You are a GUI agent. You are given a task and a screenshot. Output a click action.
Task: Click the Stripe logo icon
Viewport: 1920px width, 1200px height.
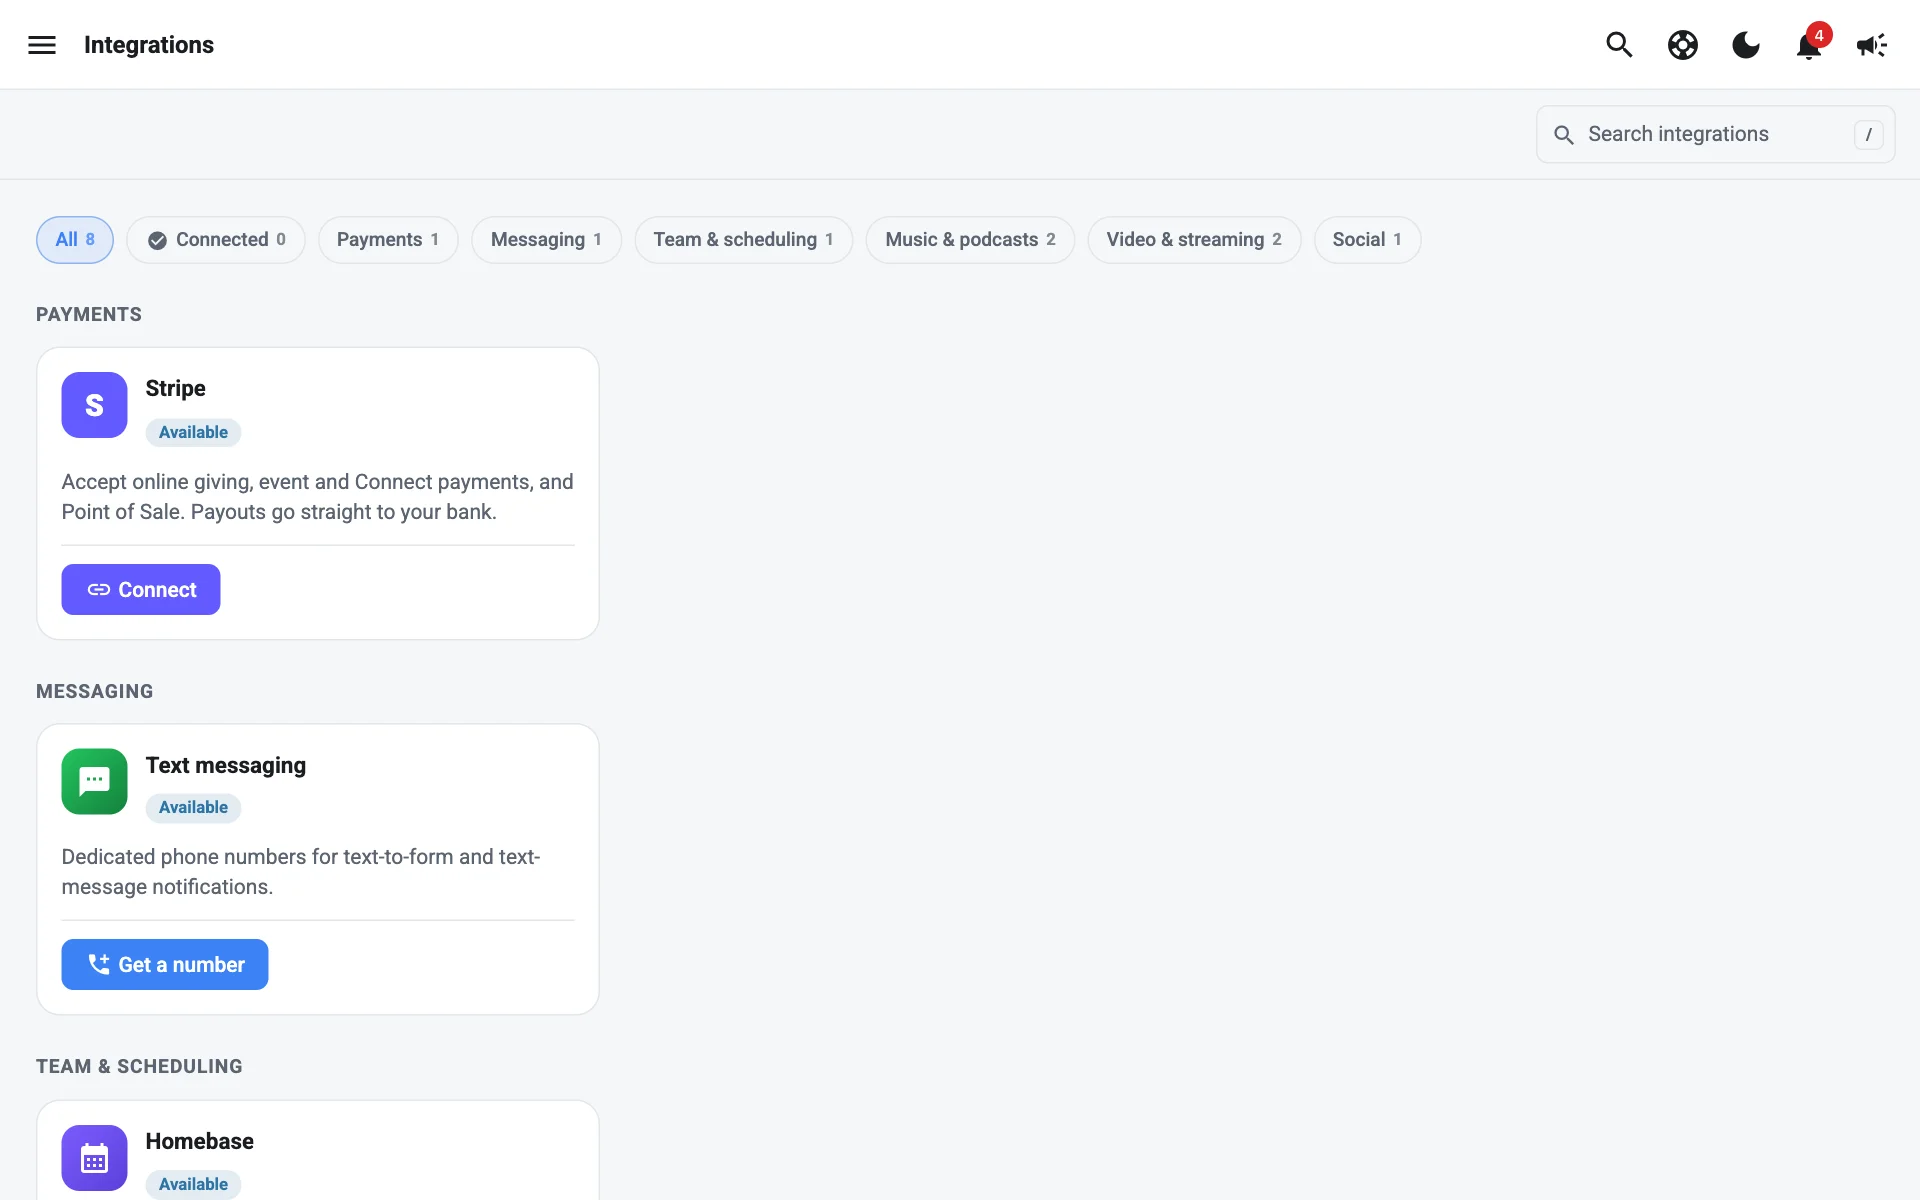[94, 405]
